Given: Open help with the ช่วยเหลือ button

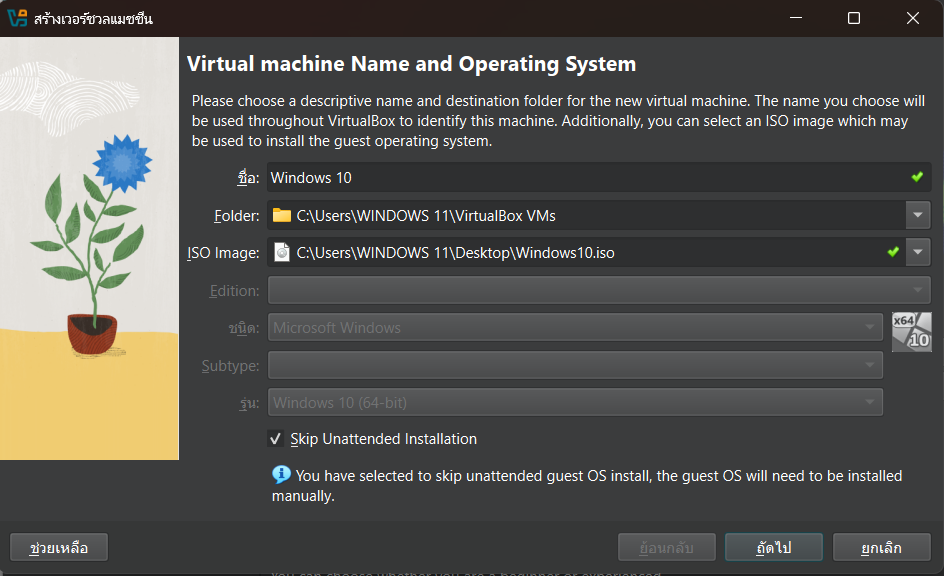Looking at the screenshot, I should [59, 548].
